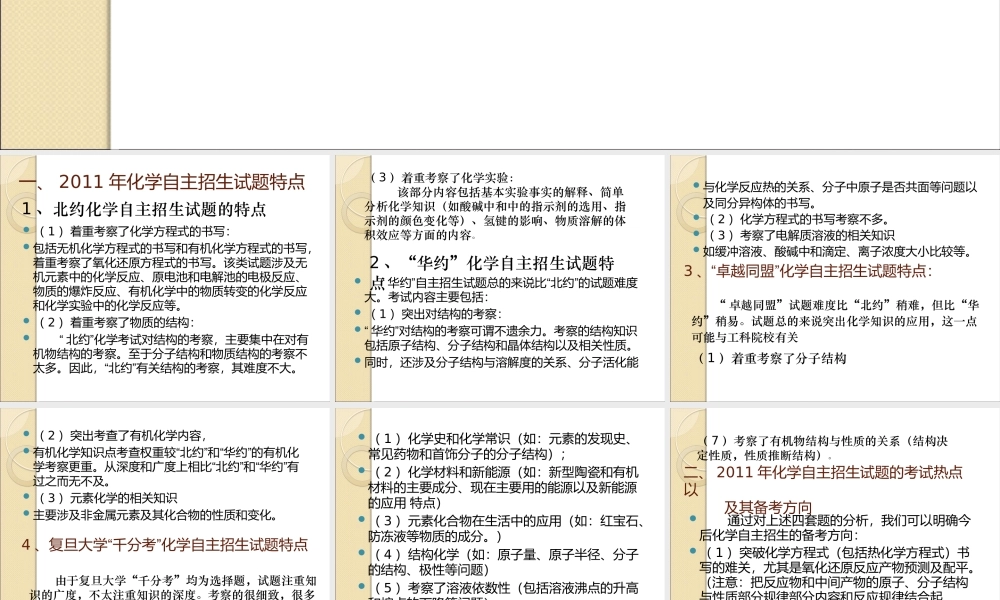Image resolution: width=1000 pixels, height=600 pixels.
Task: Click the bullet '(3)元素化学的相关知识'
Action: click(107, 498)
